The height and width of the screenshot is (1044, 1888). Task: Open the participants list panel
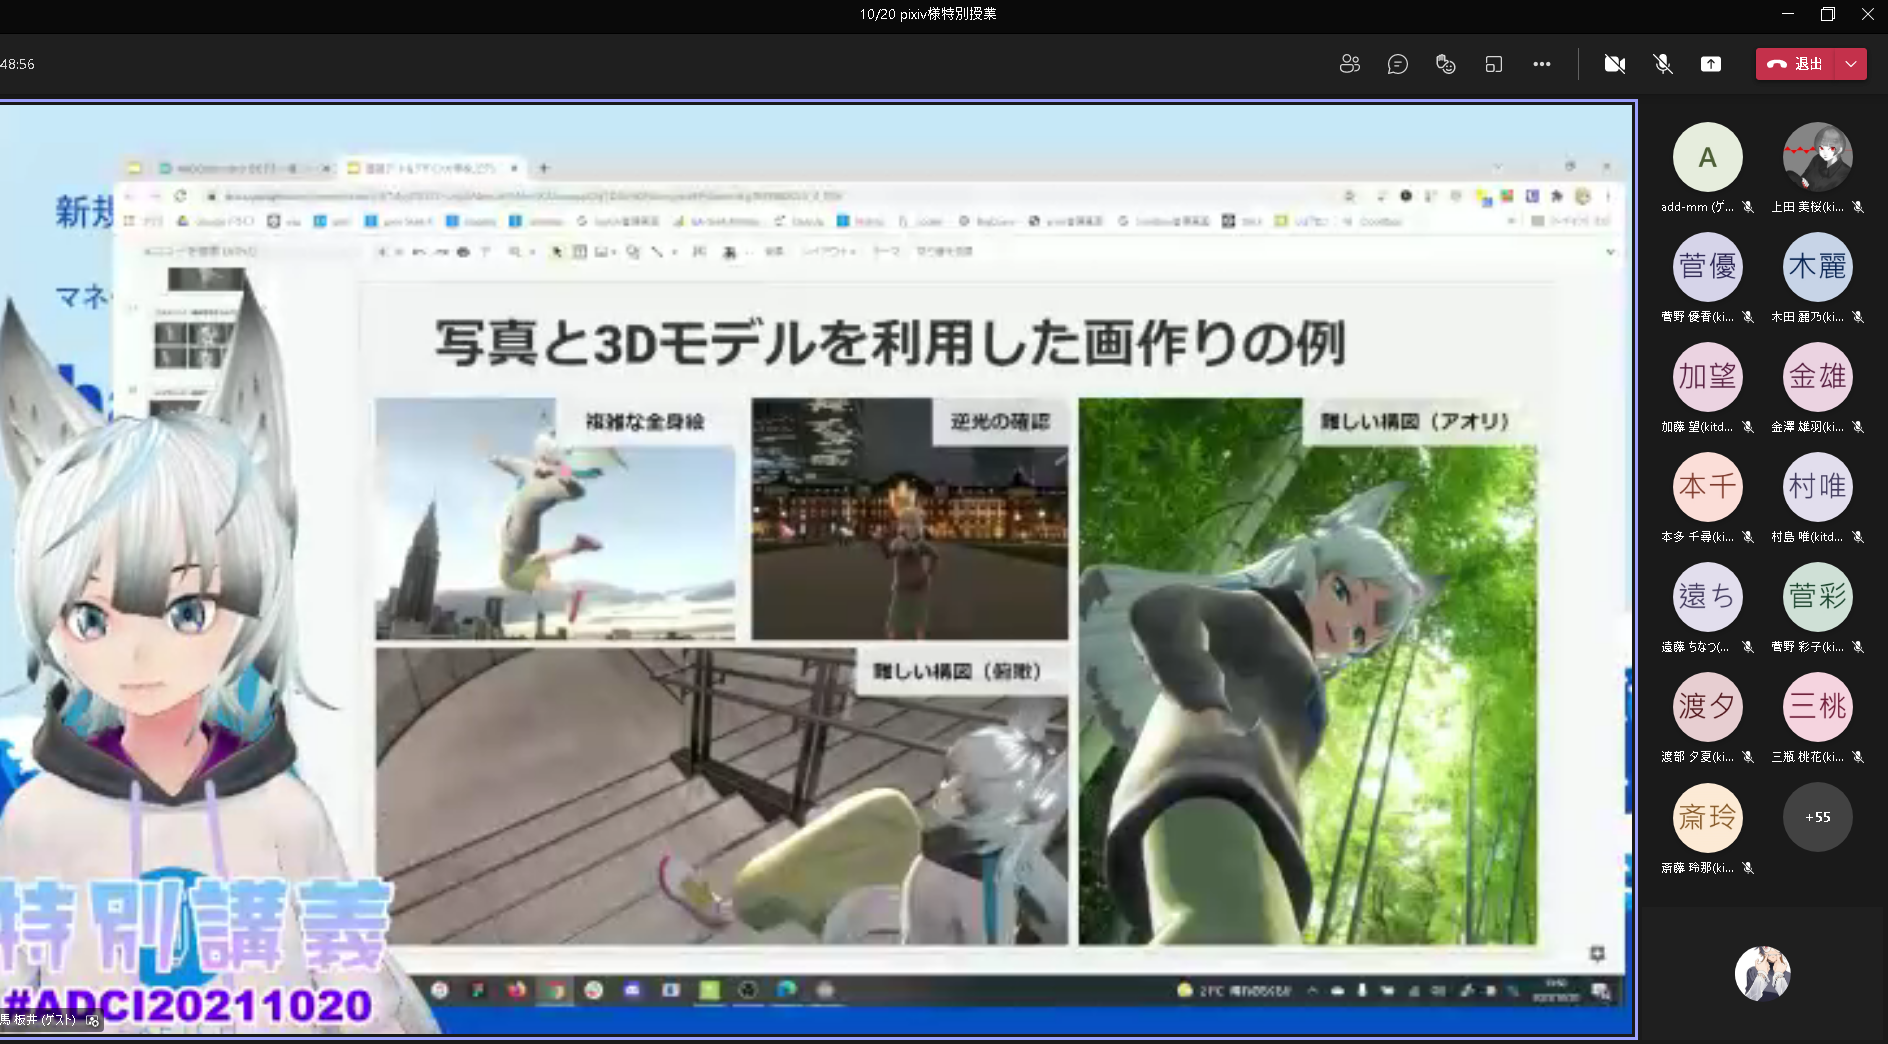point(1349,64)
